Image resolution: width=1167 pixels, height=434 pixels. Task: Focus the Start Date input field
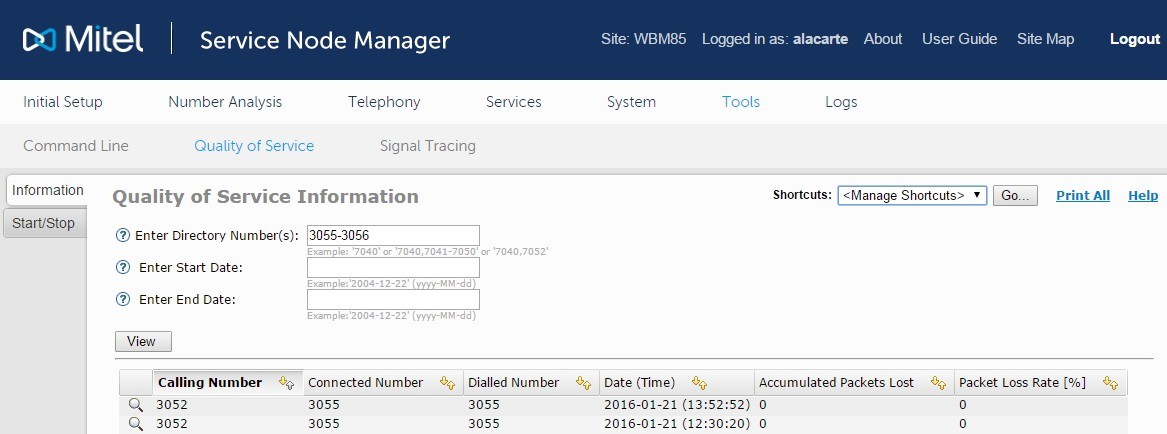click(393, 267)
